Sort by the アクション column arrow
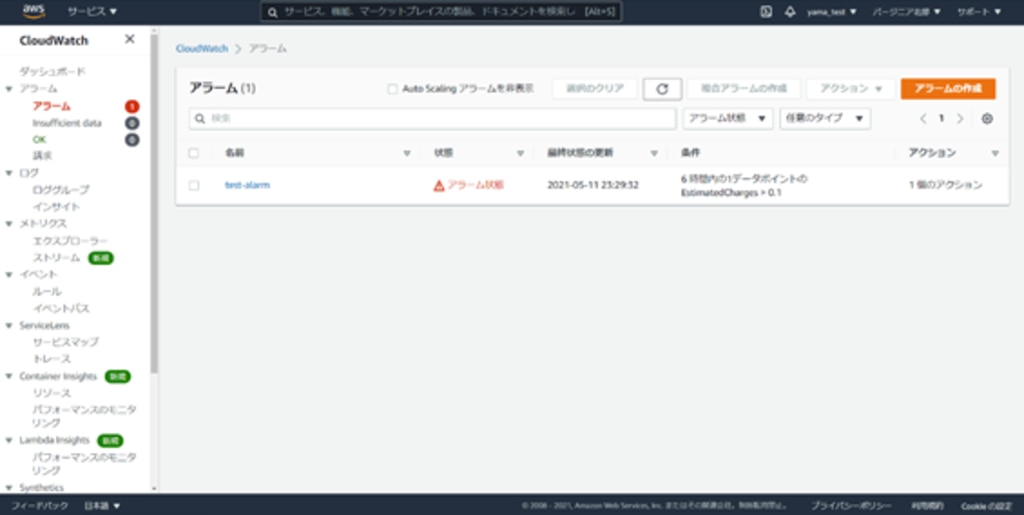 pyautogui.click(x=995, y=153)
